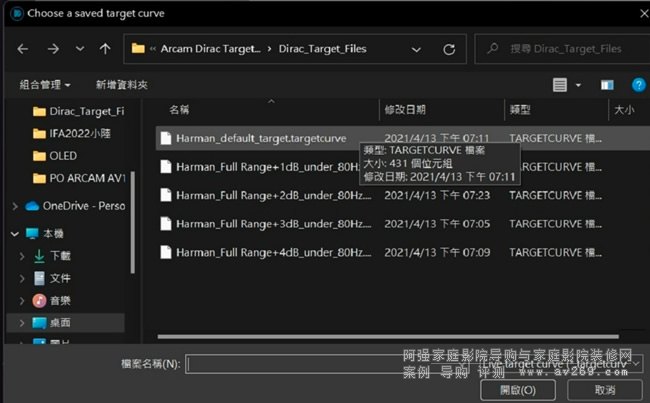Expand the OneDrive tree node
Screen dimensions: 650x403
[15, 206]
